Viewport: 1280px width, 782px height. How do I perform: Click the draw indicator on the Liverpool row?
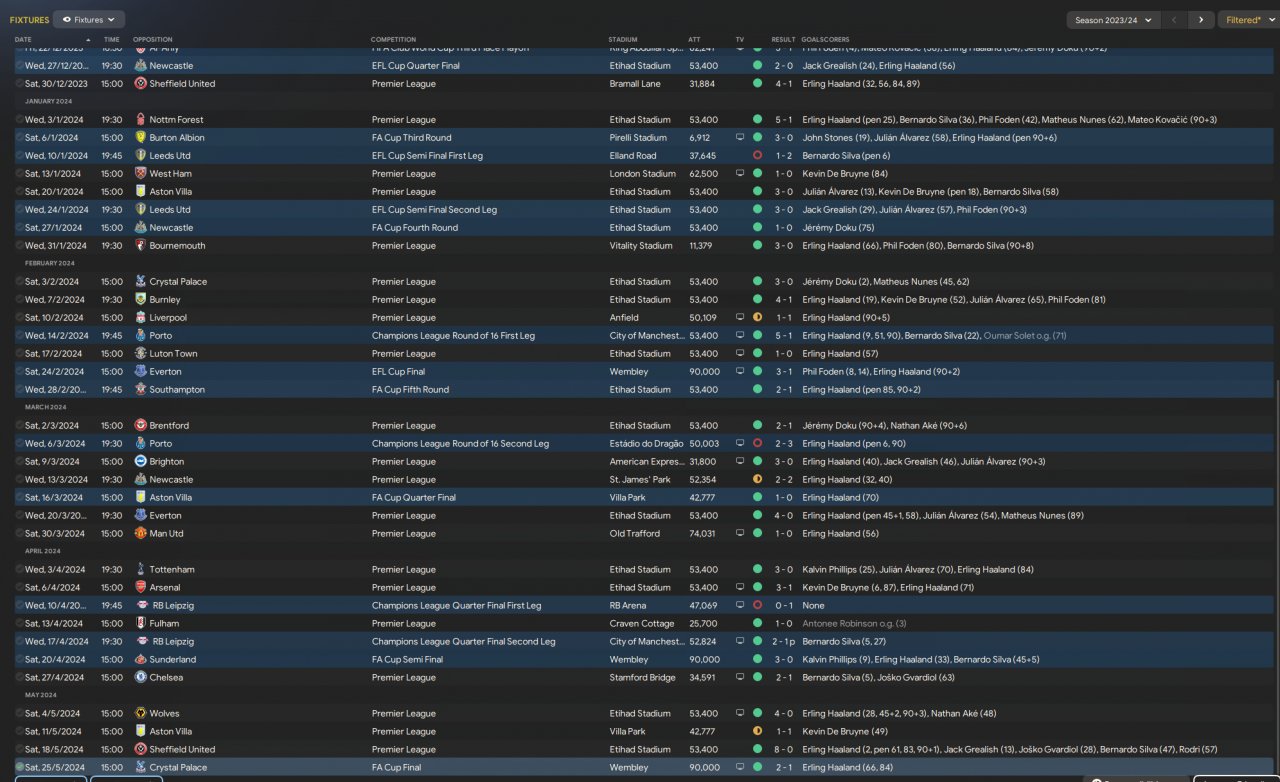(x=757, y=318)
